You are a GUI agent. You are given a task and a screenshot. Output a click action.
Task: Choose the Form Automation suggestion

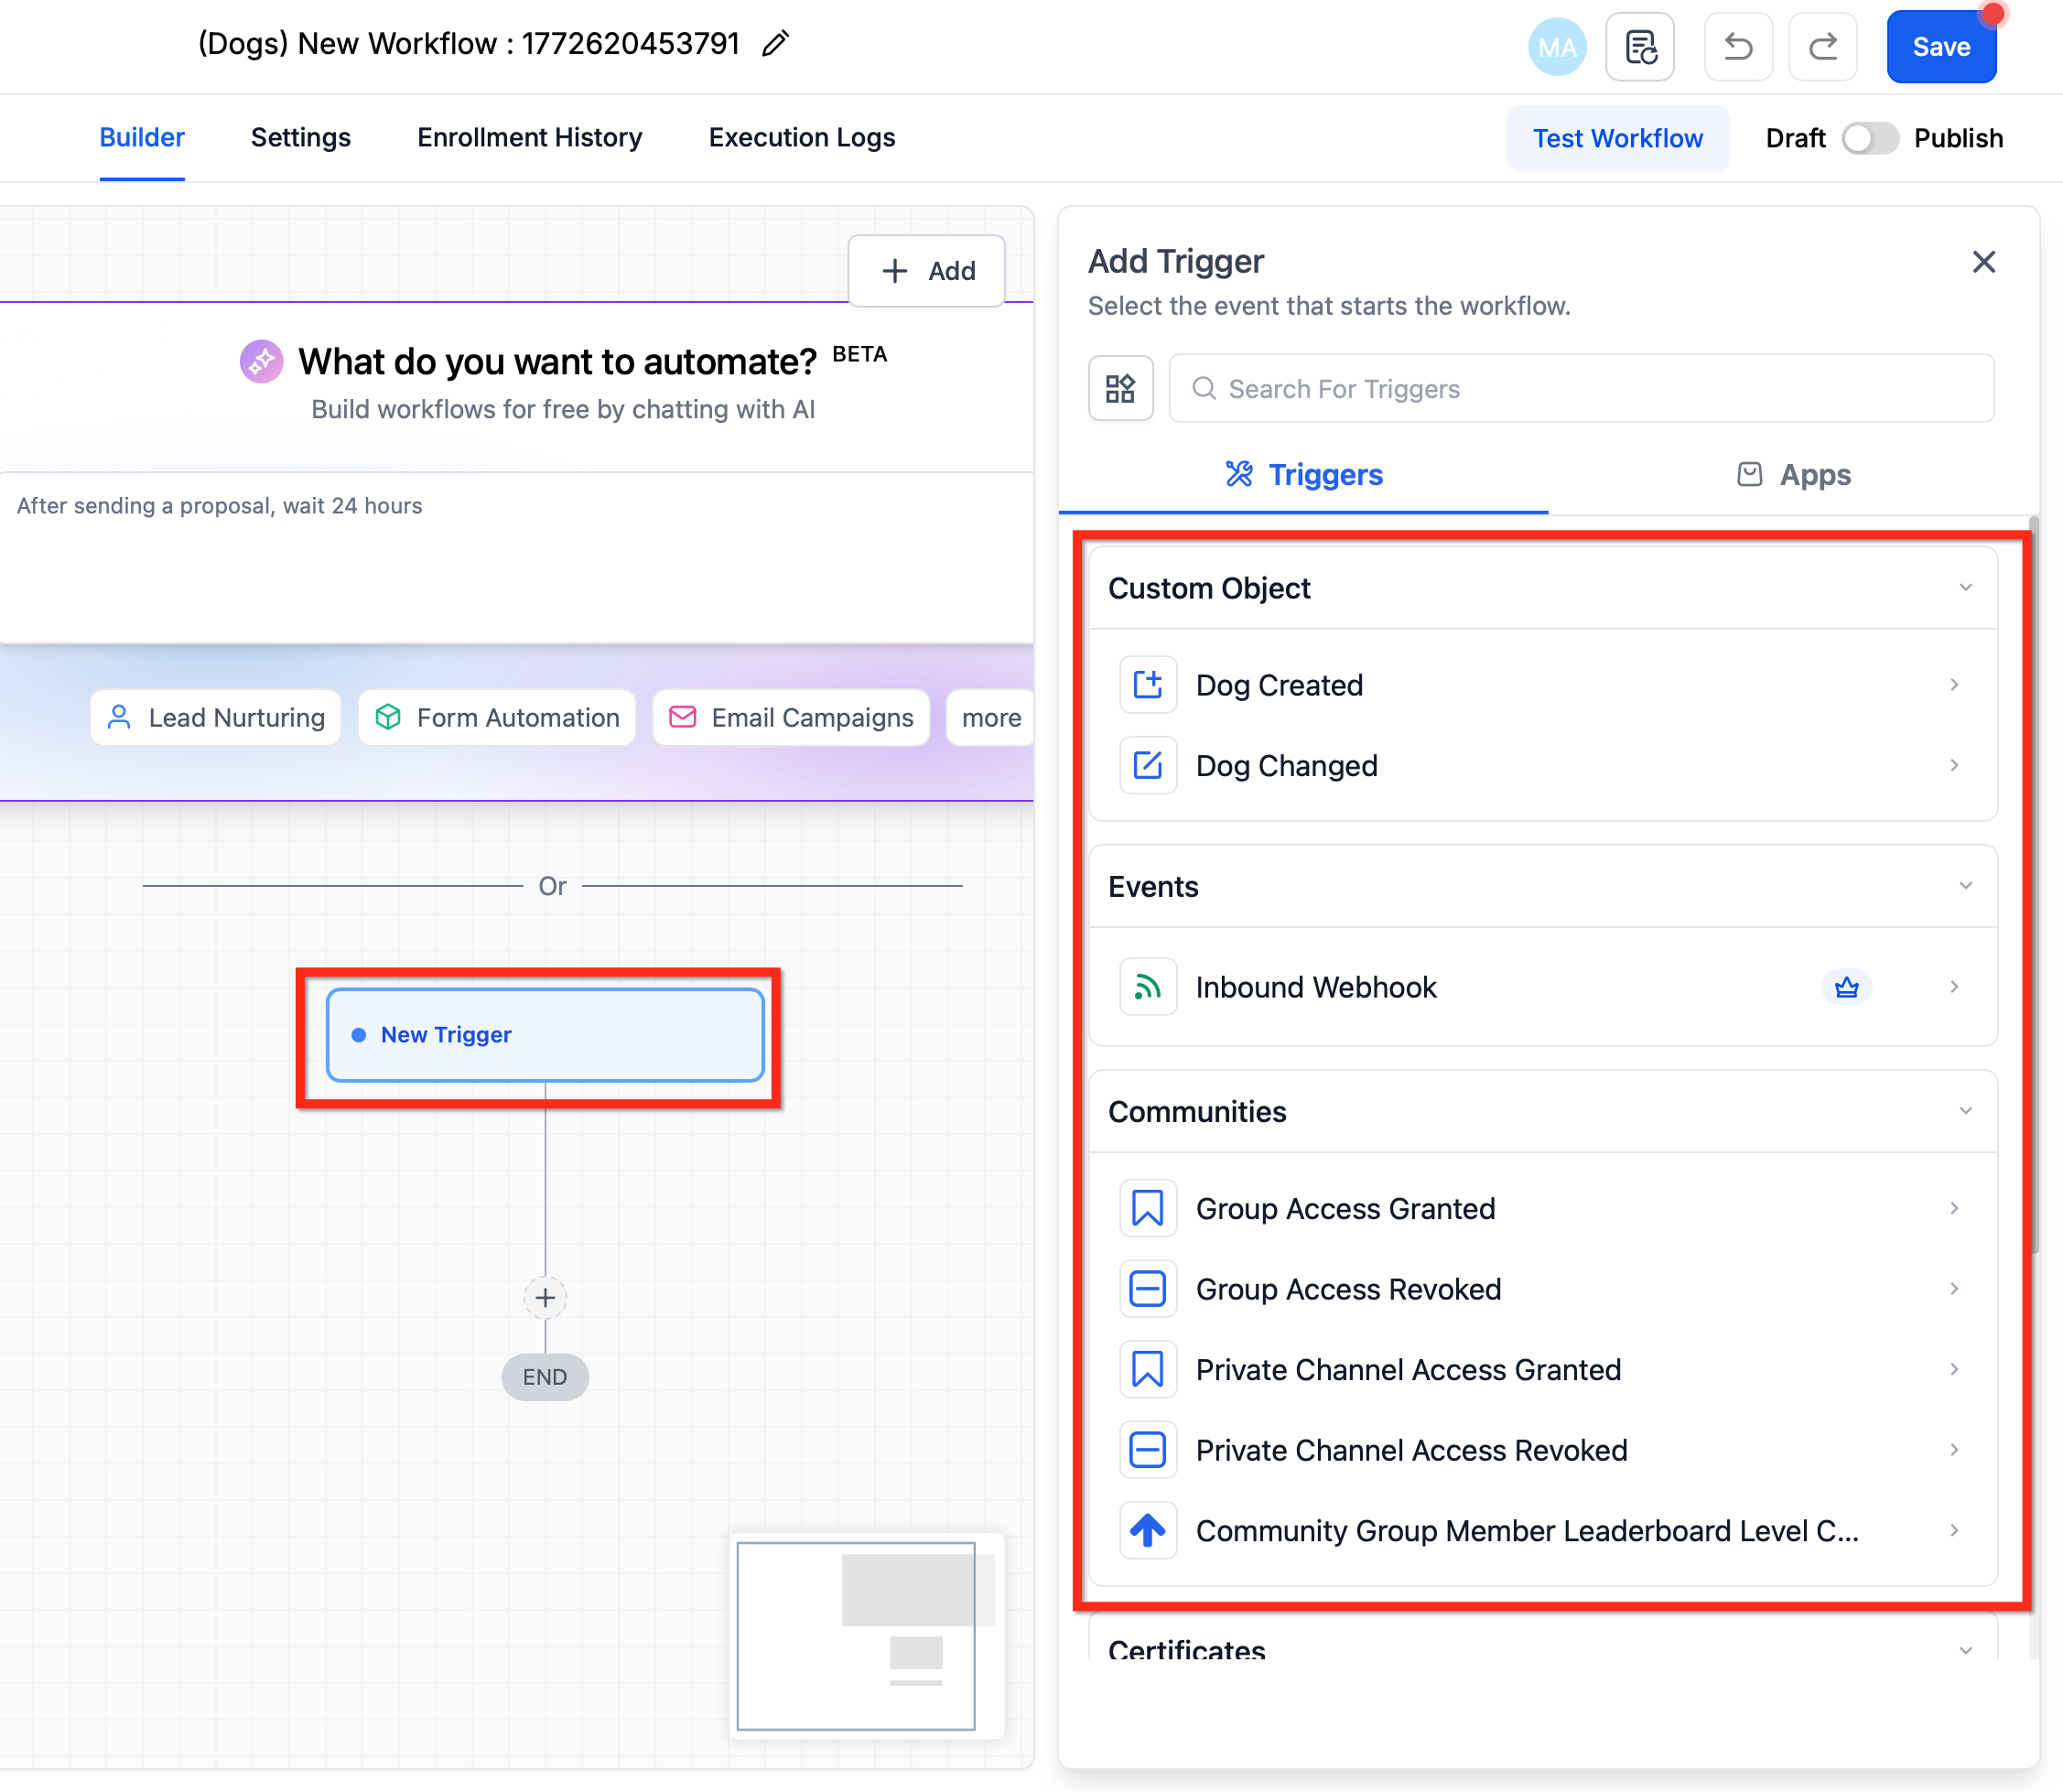click(x=497, y=718)
